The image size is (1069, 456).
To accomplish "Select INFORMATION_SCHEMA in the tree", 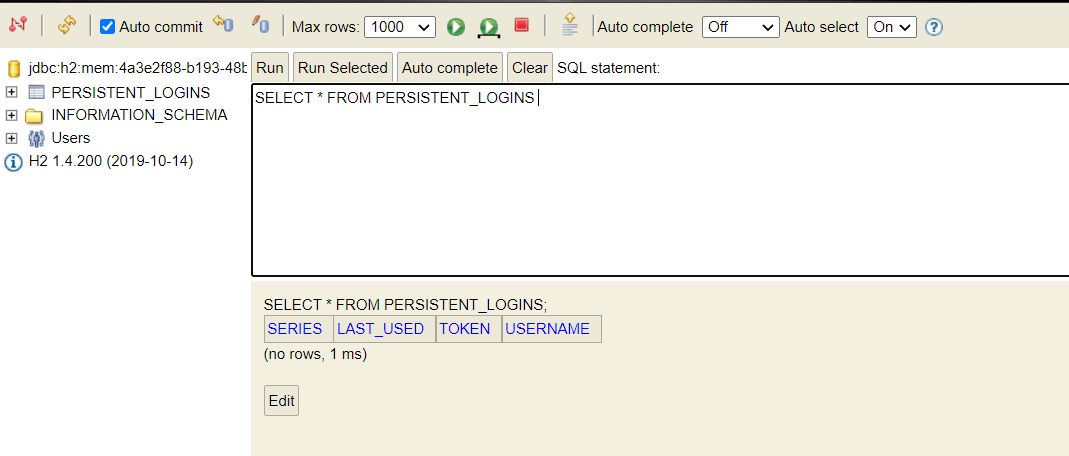I will [x=139, y=115].
